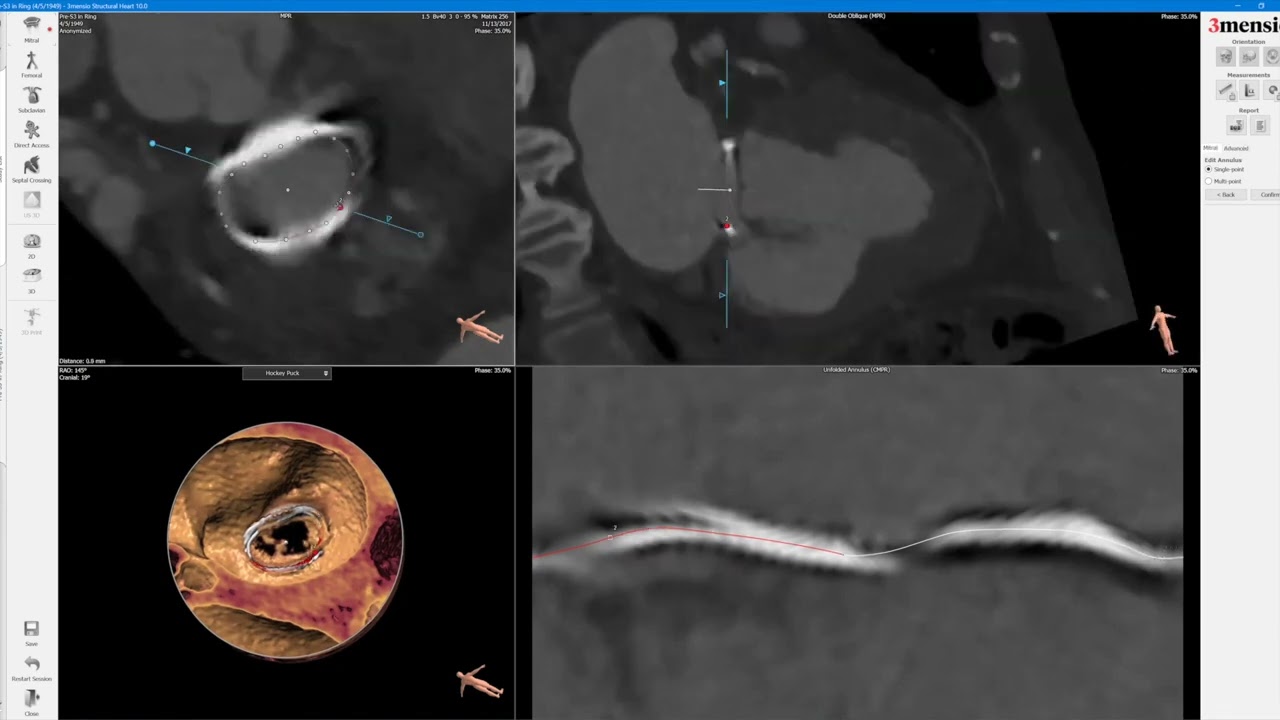Viewport: 1280px width, 720px height.
Task: Switch to the 3D view icon
Action: tap(31, 276)
